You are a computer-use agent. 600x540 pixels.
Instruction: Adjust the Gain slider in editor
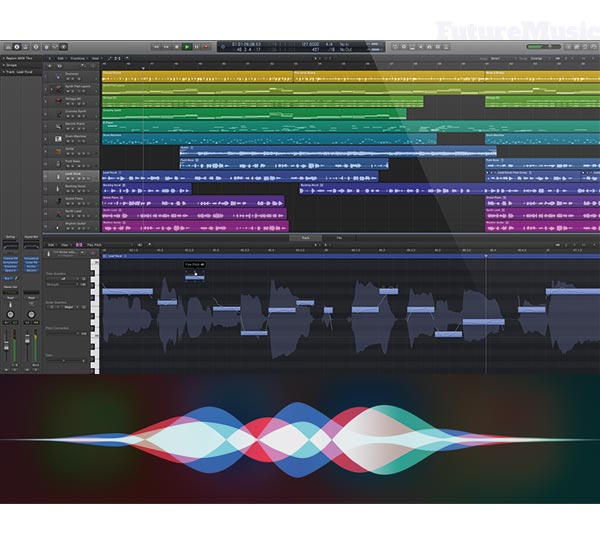tap(65, 361)
